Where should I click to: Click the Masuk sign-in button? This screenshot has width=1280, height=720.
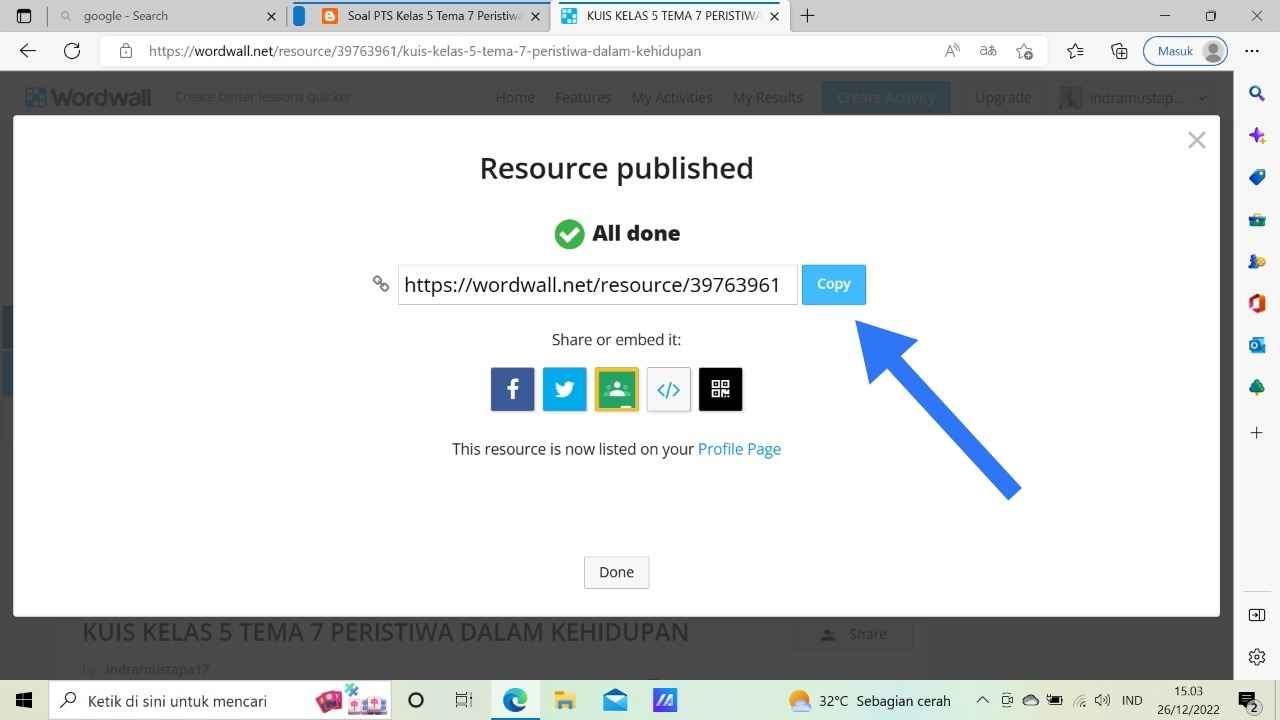tap(1185, 51)
